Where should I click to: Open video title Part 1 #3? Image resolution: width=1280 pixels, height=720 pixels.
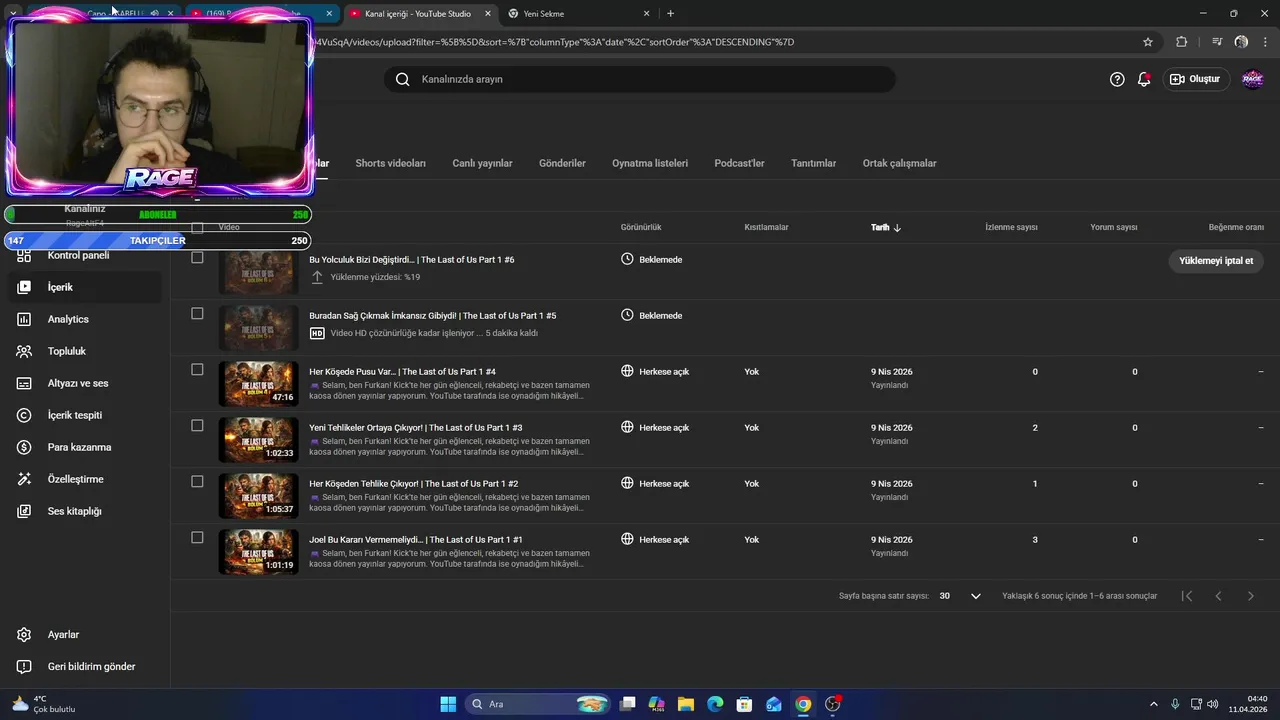(x=416, y=428)
